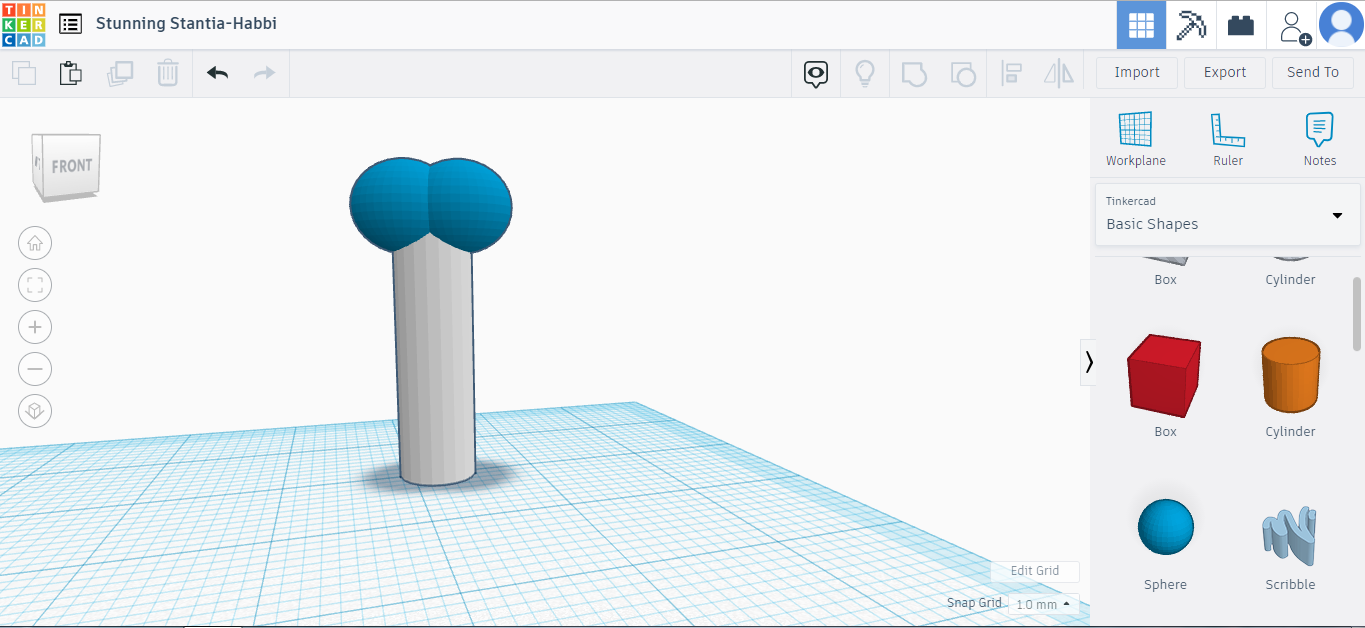Screen dimensions: 1365x628
Task: Click the Export button
Action: [1225, 72]
